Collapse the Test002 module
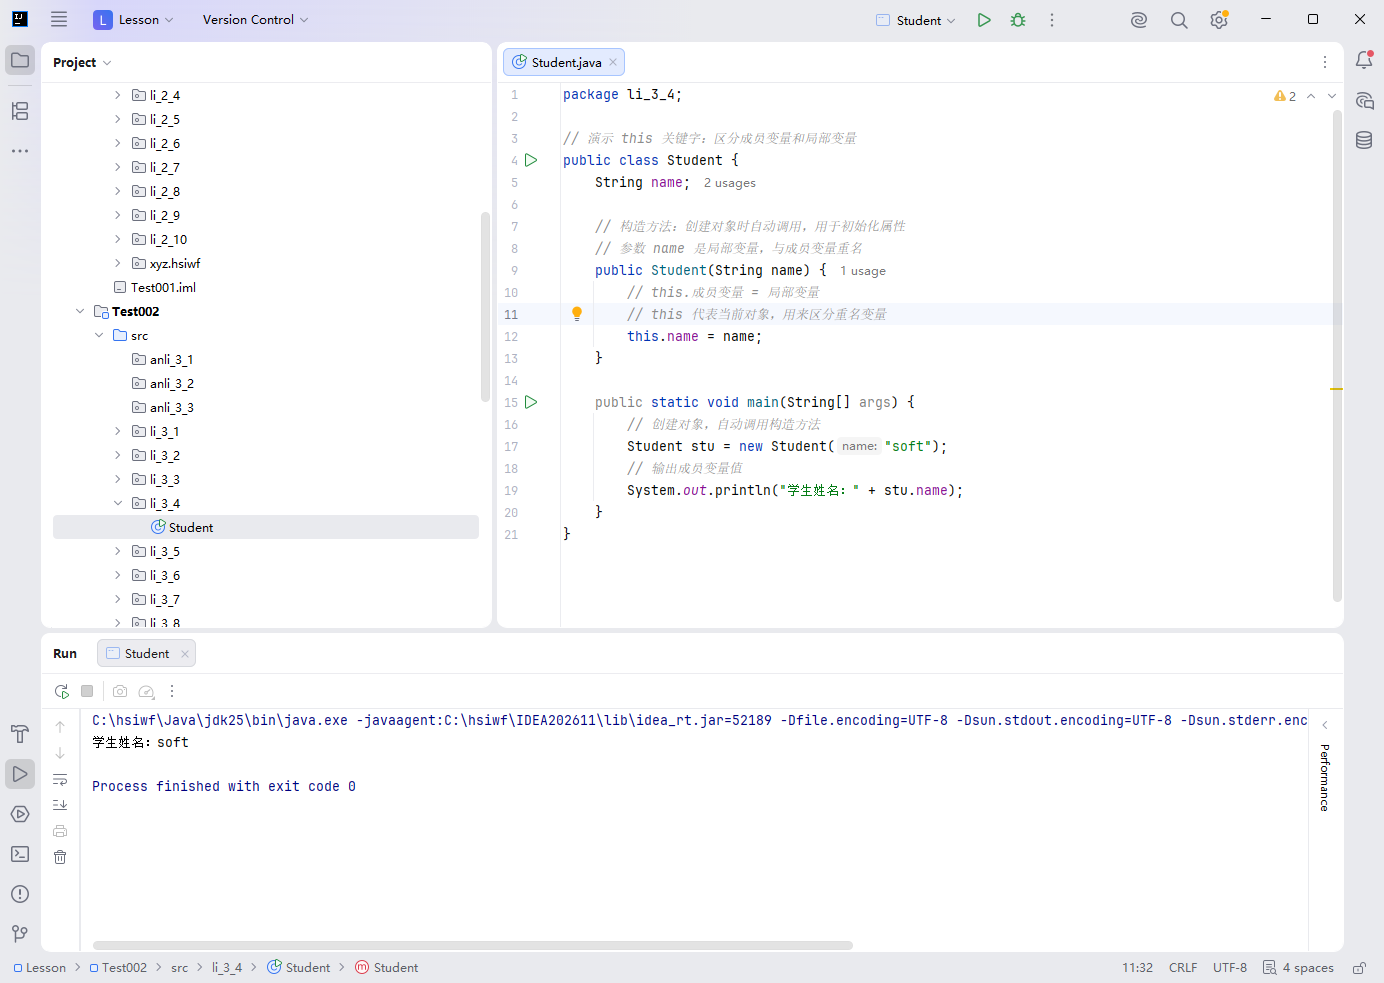 pyautogui.click(x=80, y=312)
